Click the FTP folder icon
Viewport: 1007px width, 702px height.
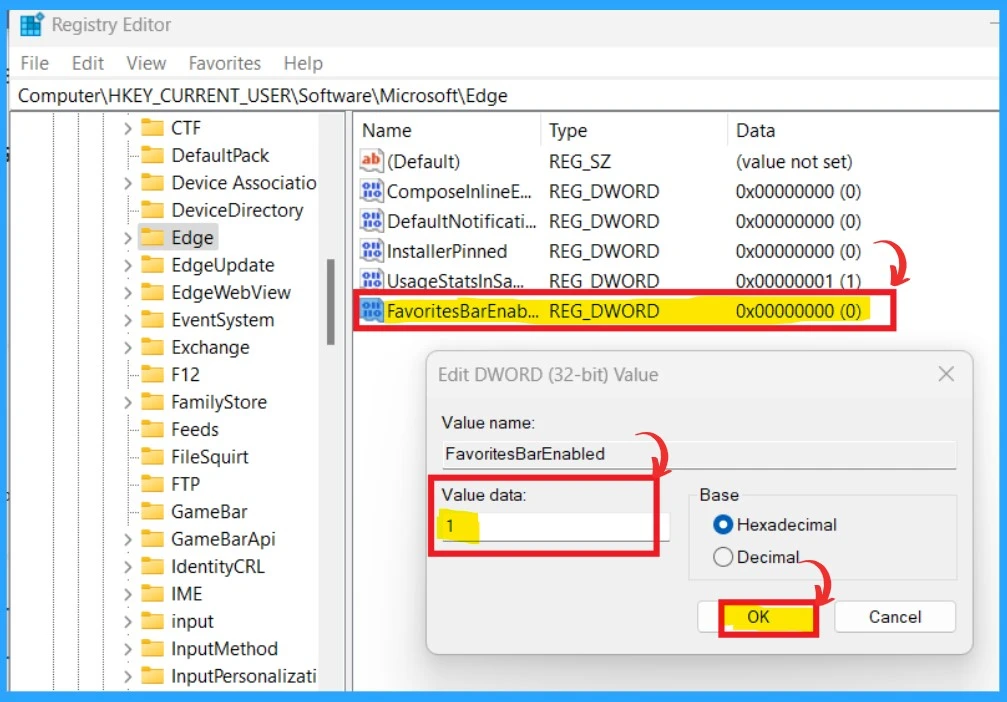[x=152, y=484]
